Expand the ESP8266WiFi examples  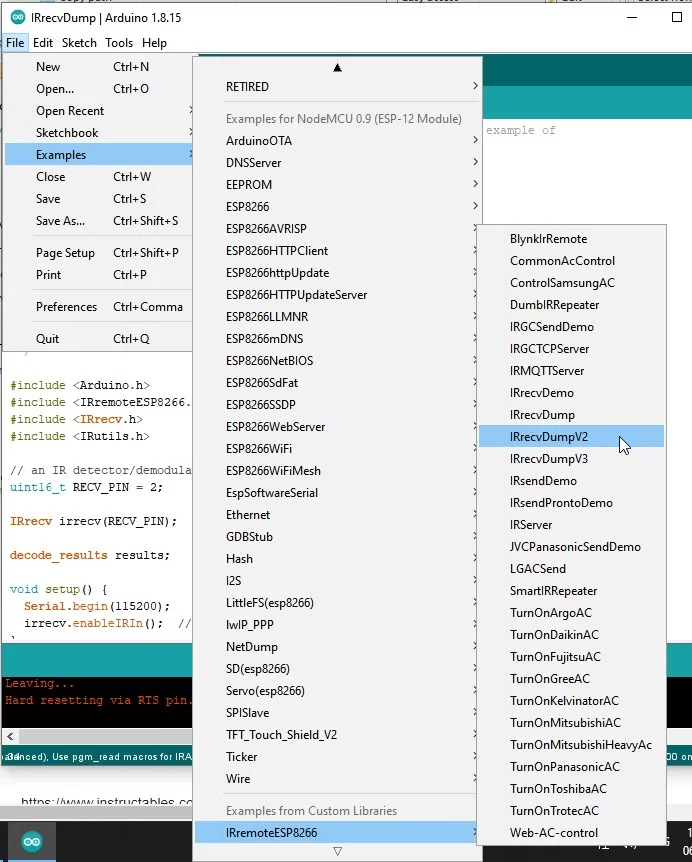pyautogui.click(x=336, y=448)
